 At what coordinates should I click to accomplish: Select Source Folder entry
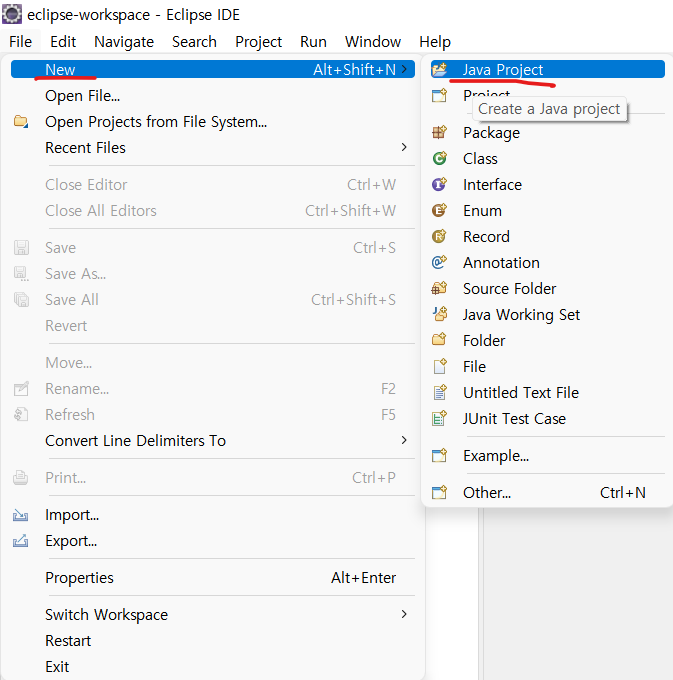click(x=548, y=288)
